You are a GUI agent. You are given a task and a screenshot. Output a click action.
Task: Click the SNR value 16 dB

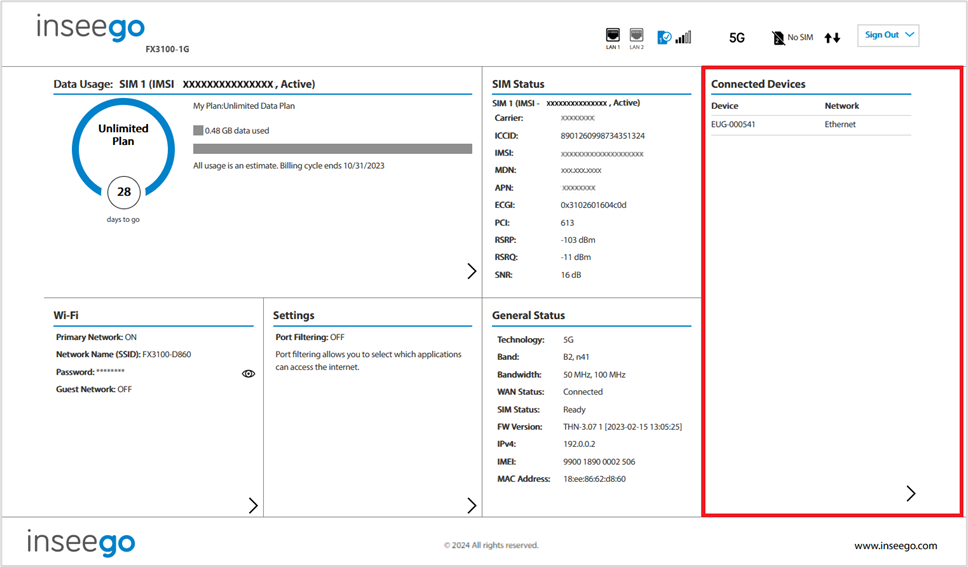(x=571, y=275)
